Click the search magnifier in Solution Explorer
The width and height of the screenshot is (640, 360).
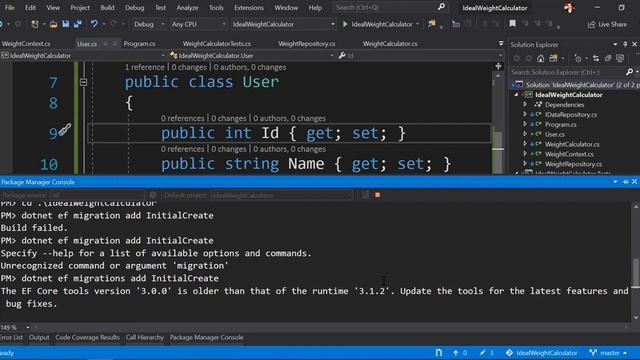(x=629, y=72)
